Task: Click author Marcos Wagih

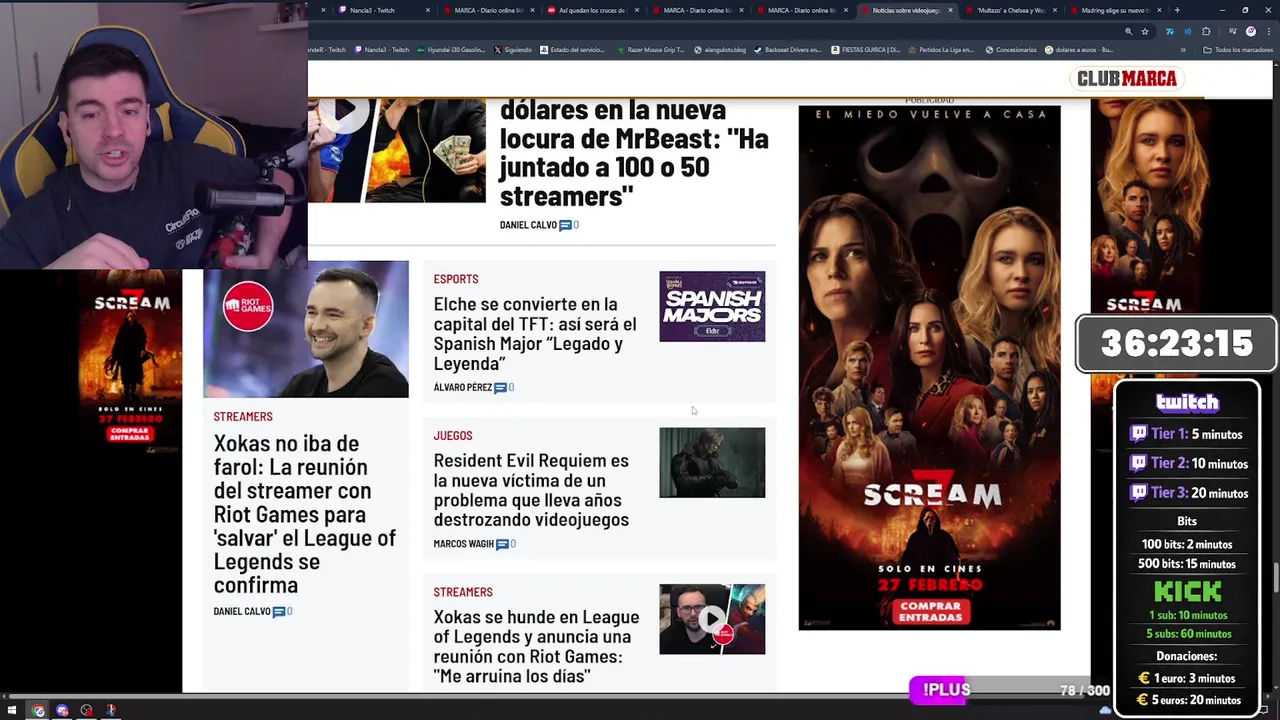Action: point(464,544)
